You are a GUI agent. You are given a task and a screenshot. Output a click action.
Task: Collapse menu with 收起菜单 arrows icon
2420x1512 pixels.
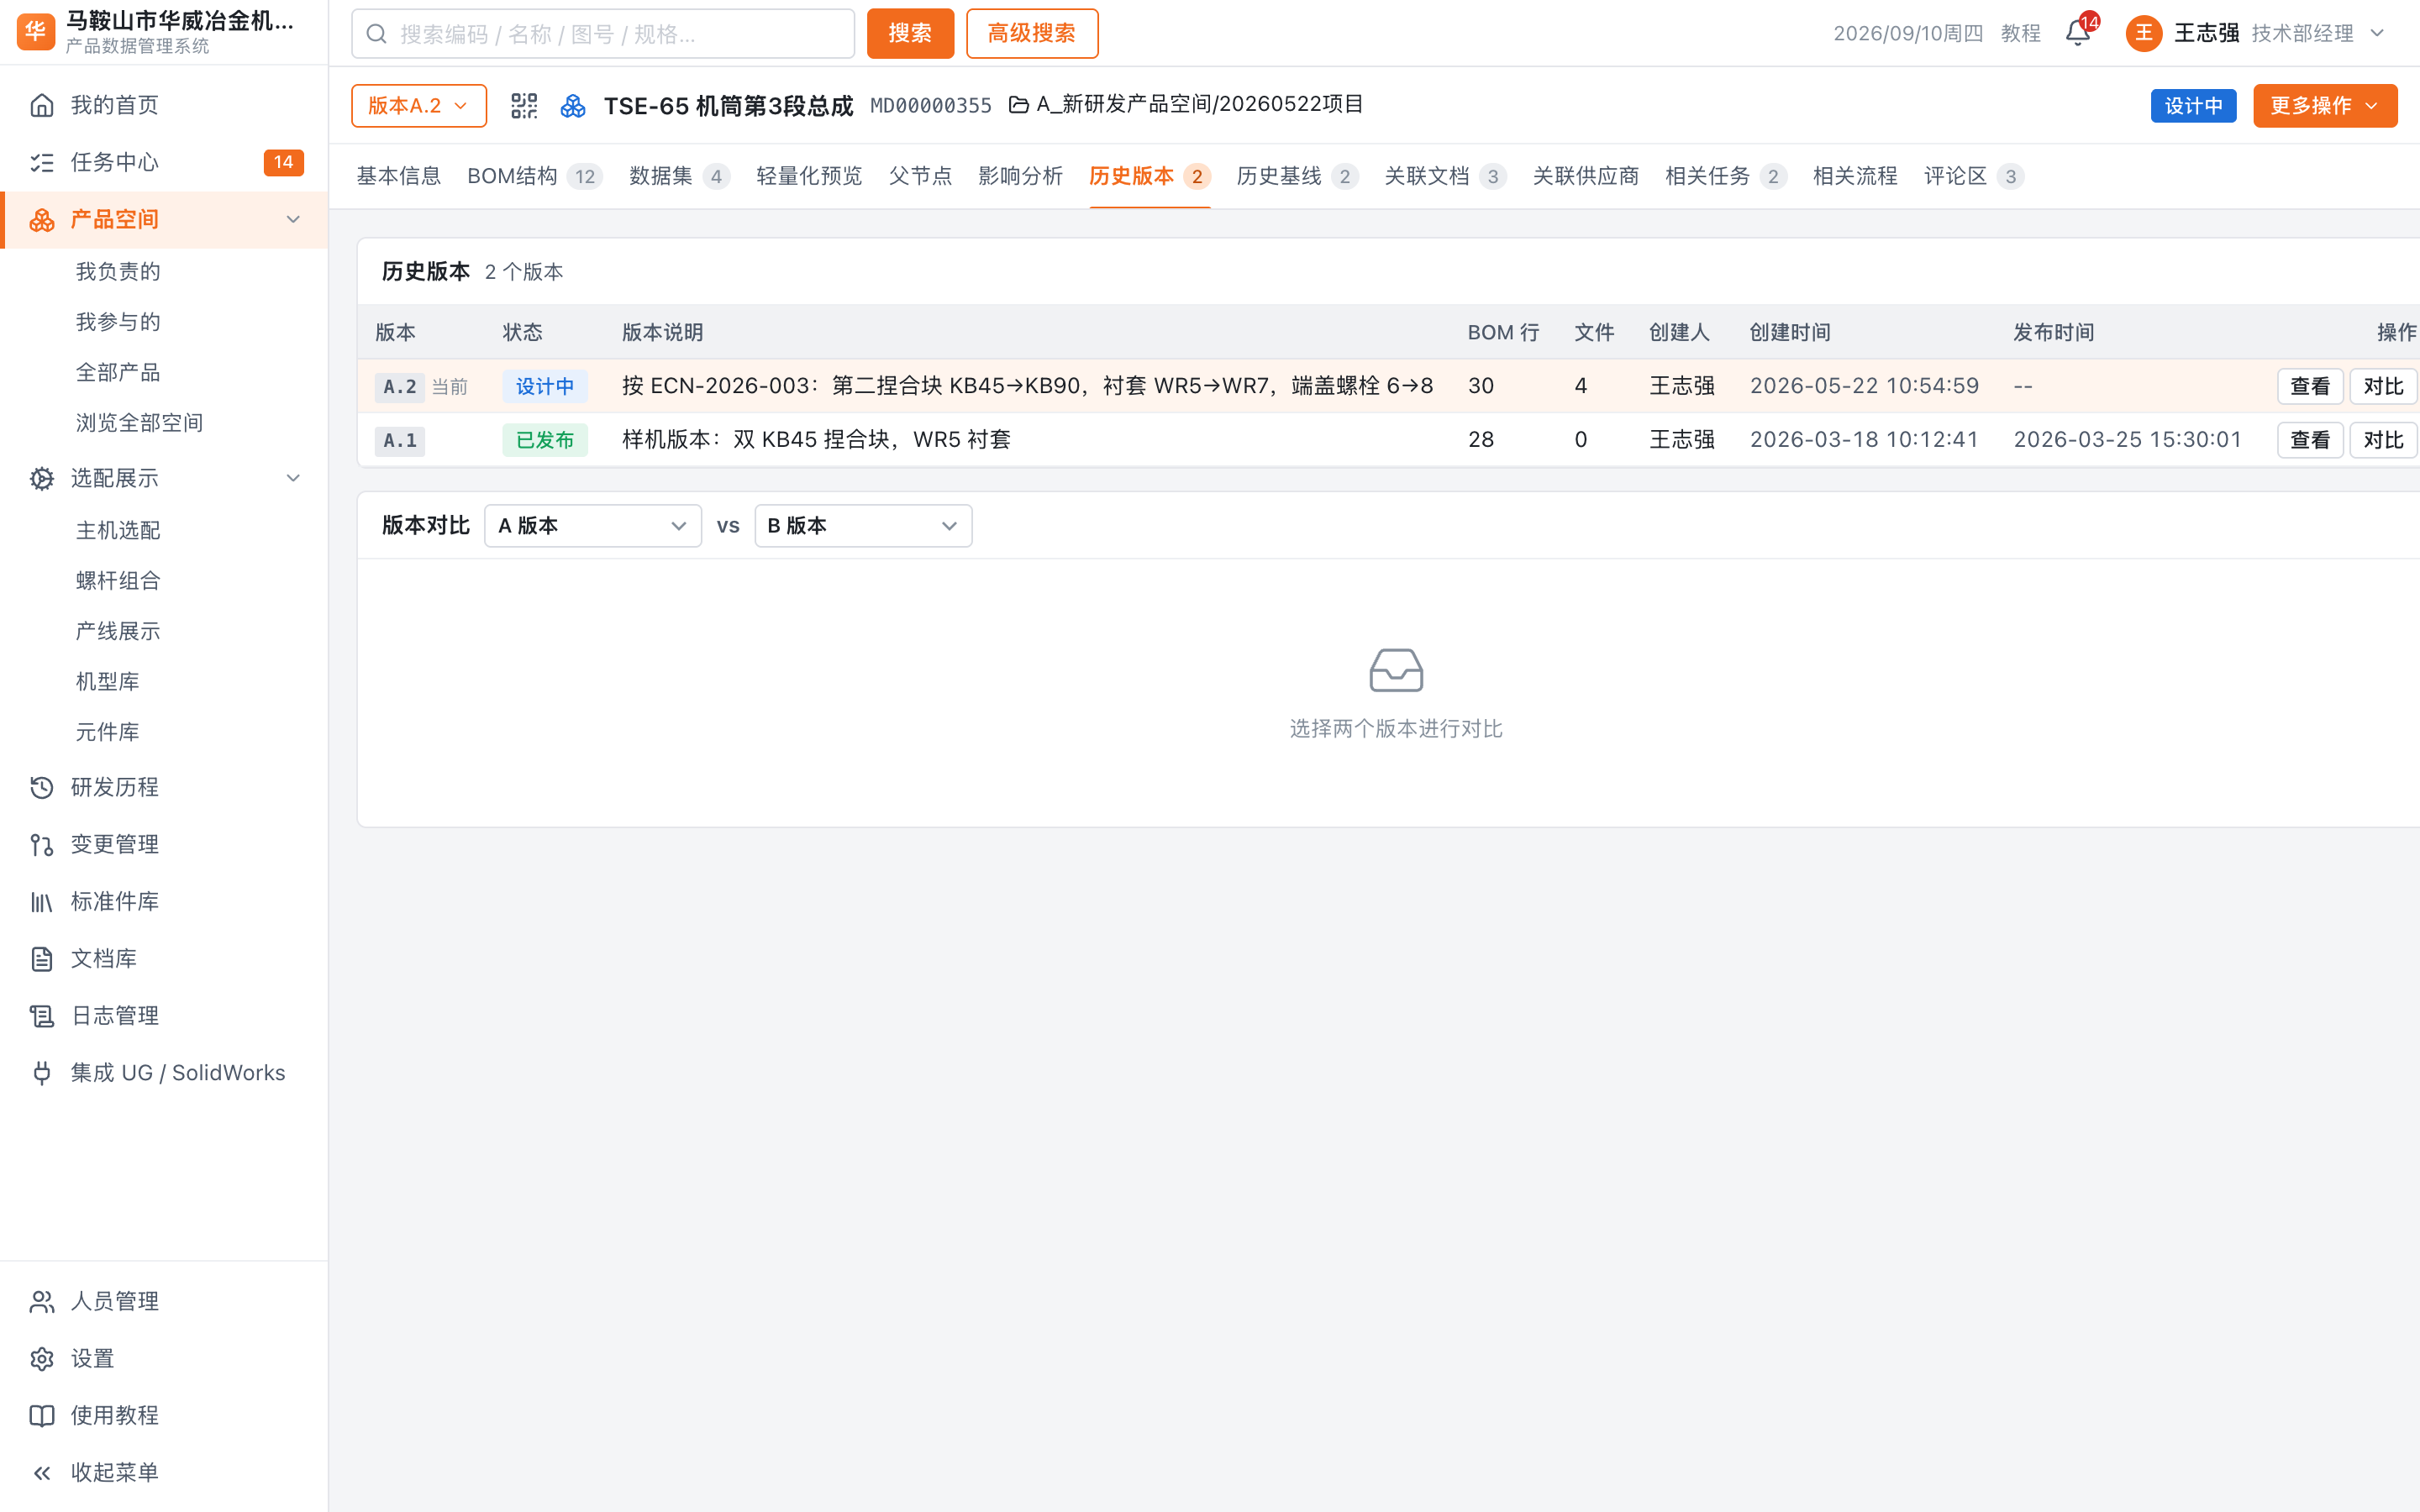(42, 1472)
